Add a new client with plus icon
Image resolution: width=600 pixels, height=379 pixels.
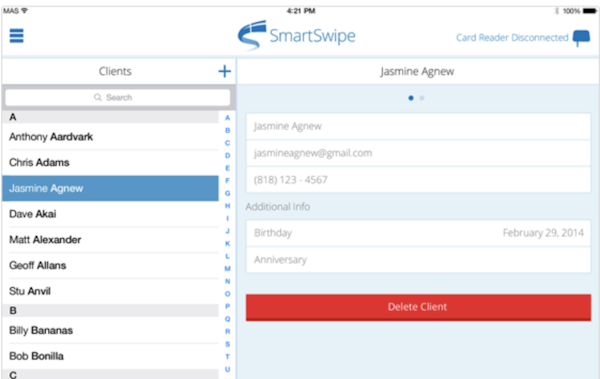point(225,71)
